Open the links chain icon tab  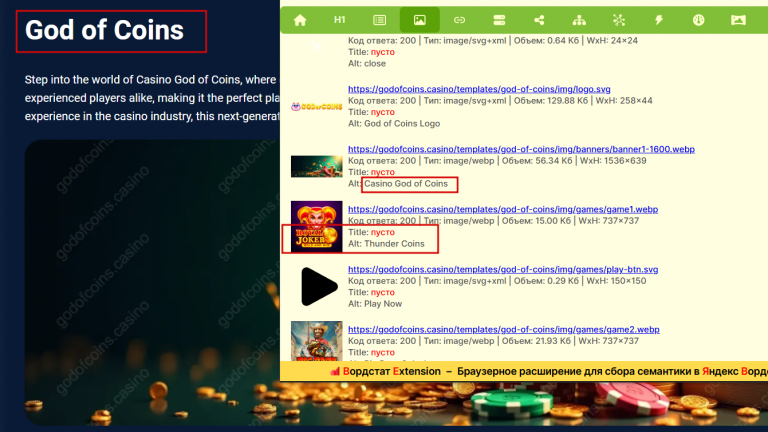click(x=459, y=20)
